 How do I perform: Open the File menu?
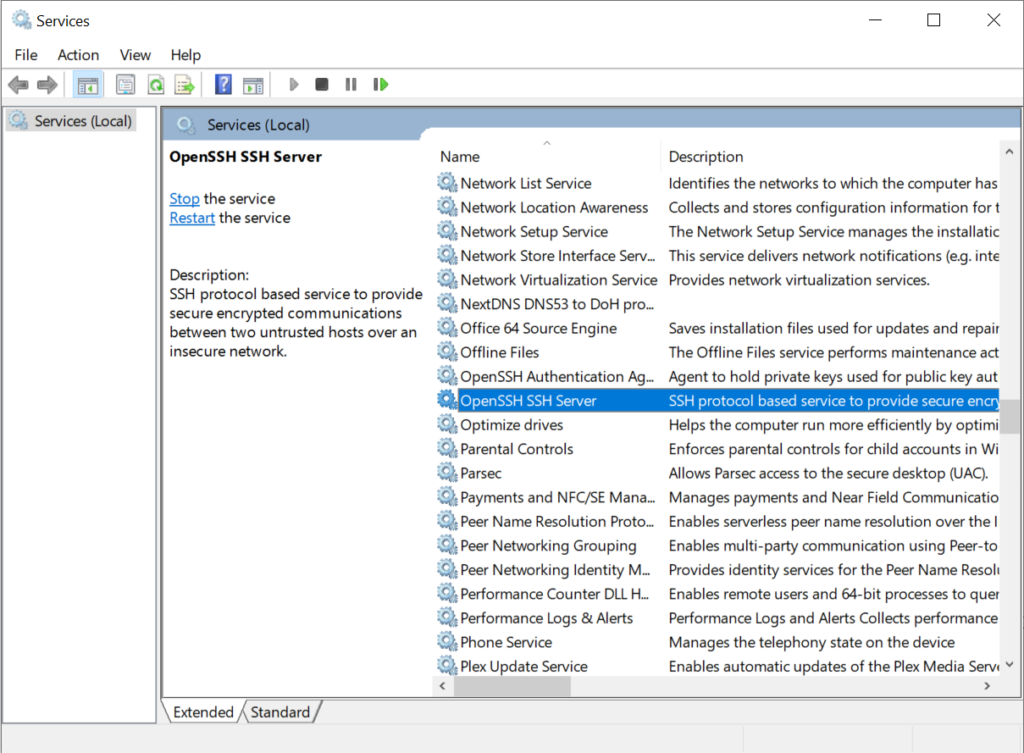point(26,55)
